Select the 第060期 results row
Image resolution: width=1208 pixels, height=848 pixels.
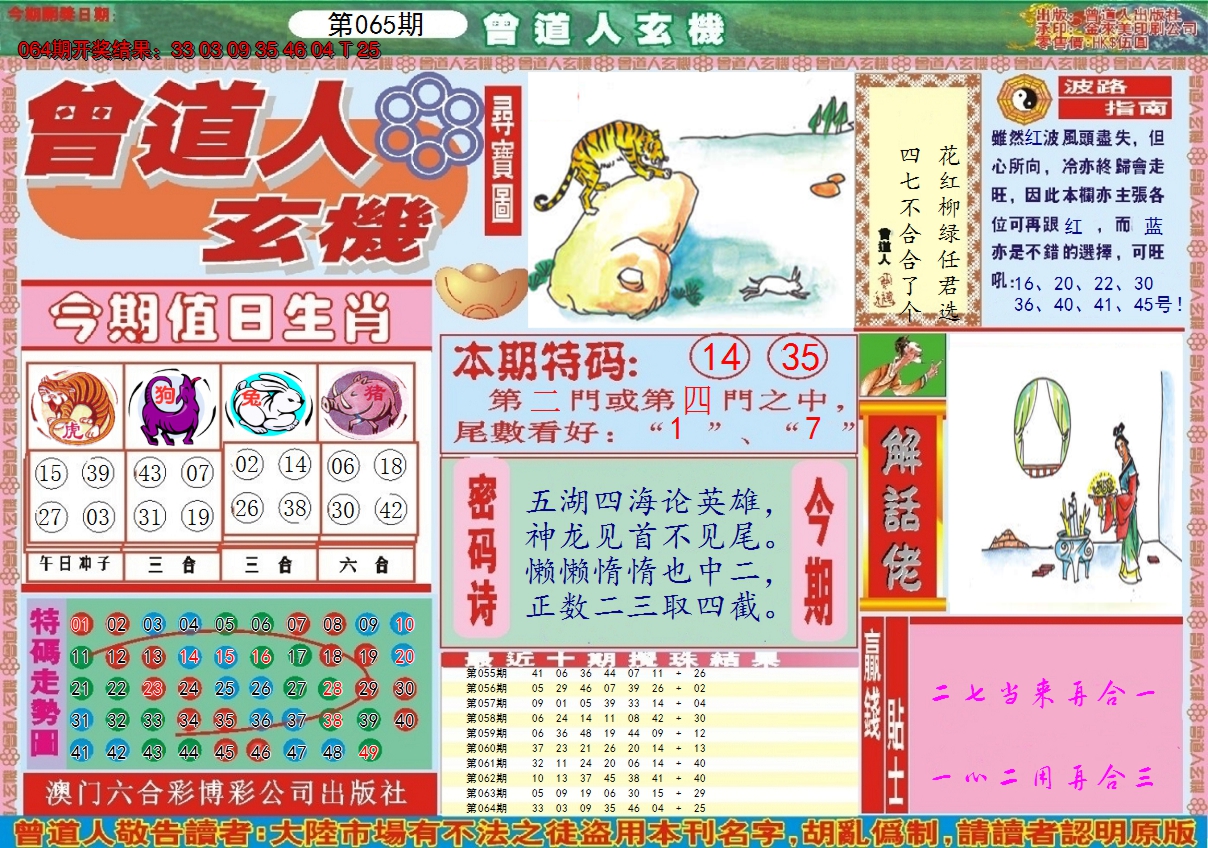pyautogui.click(x=650, y=748)
